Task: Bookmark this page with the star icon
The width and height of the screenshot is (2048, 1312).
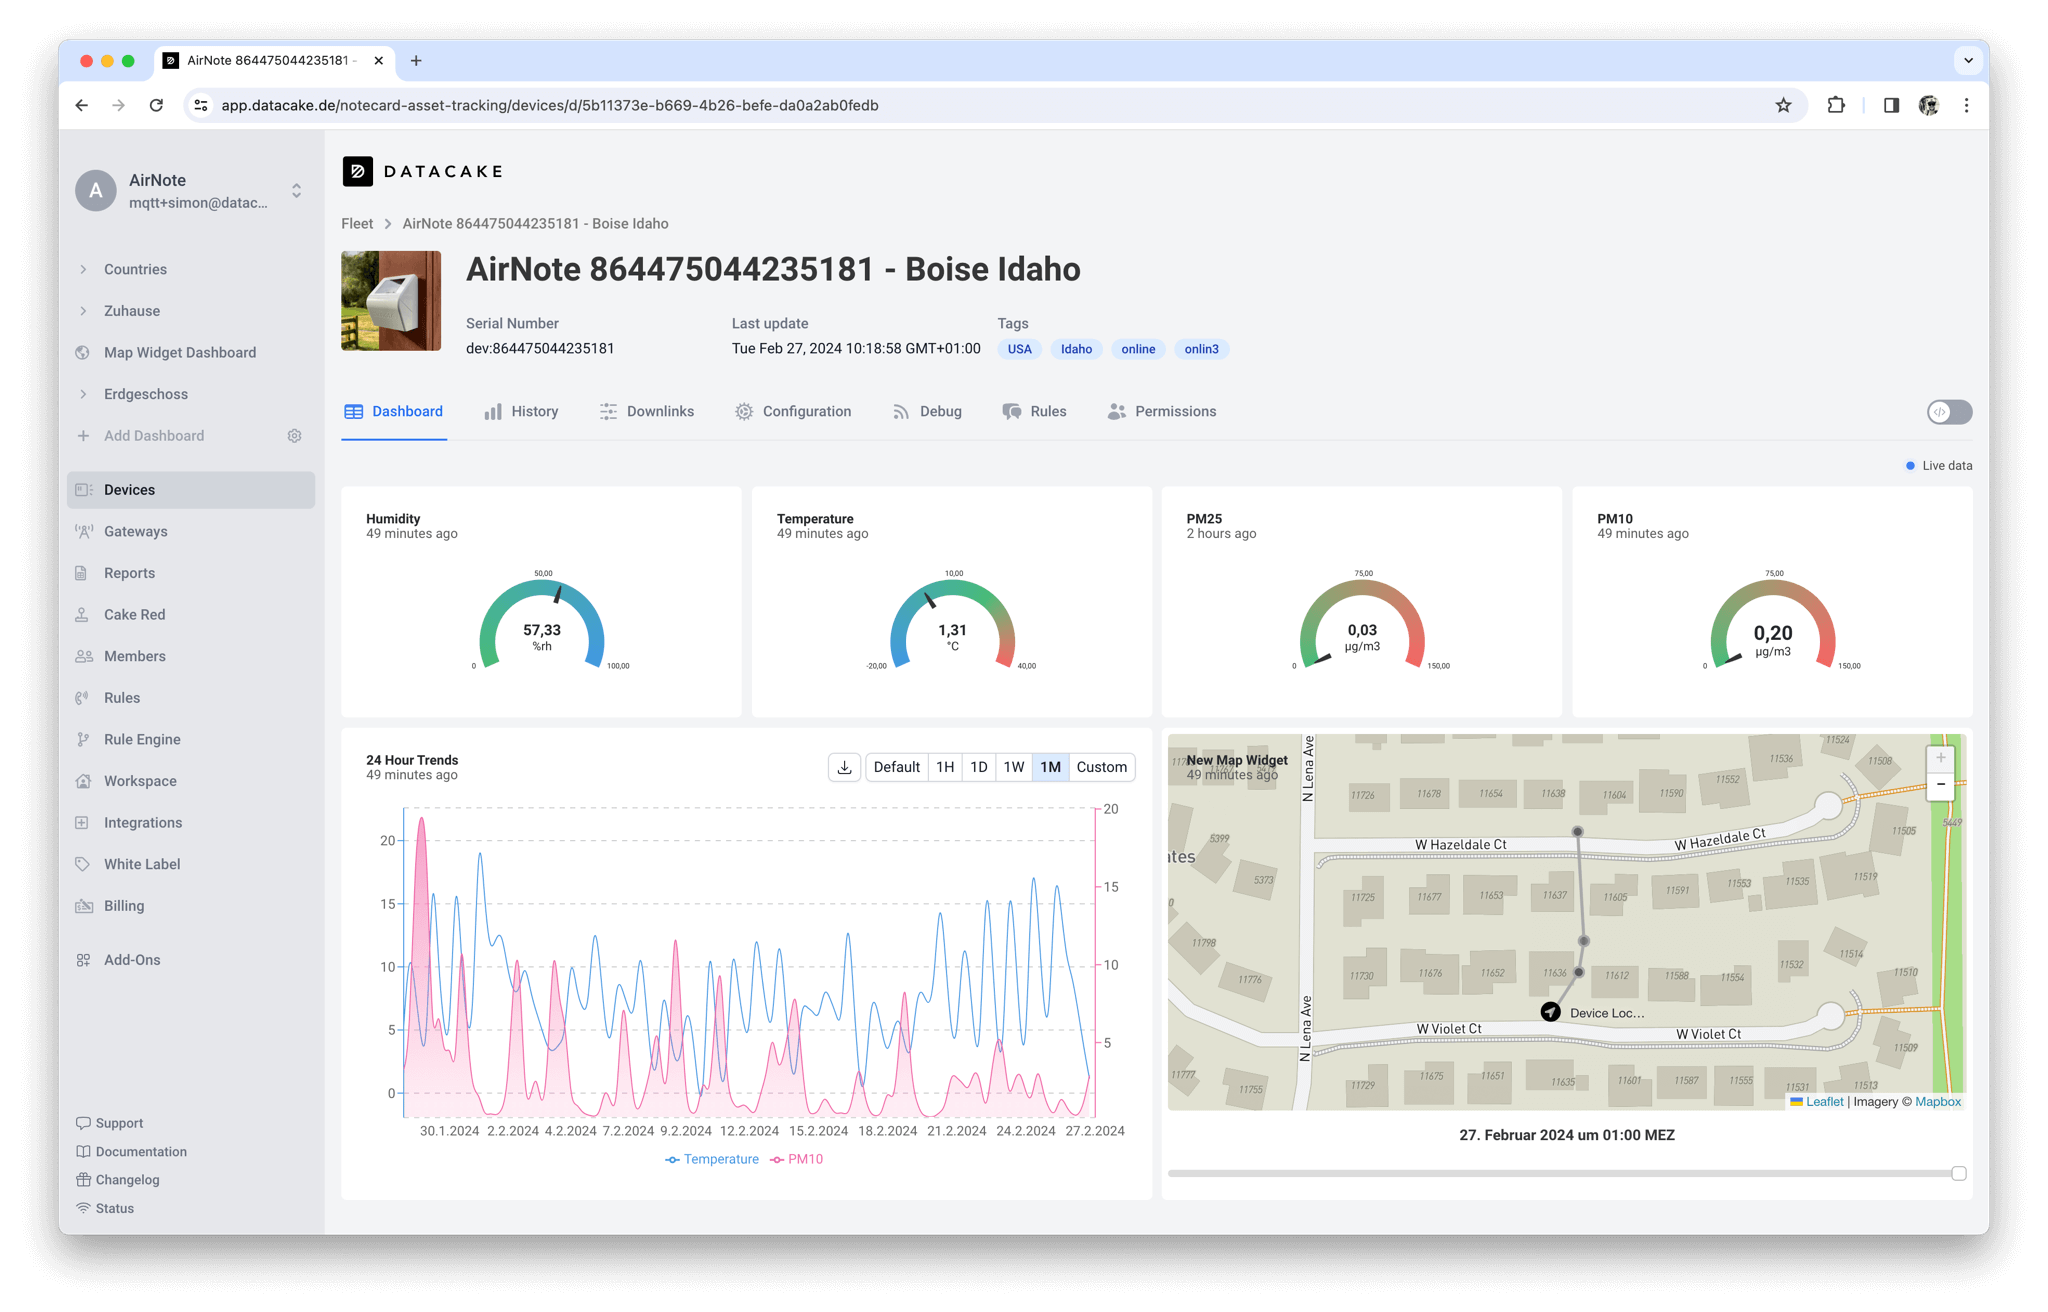Action: point(1783,105)
